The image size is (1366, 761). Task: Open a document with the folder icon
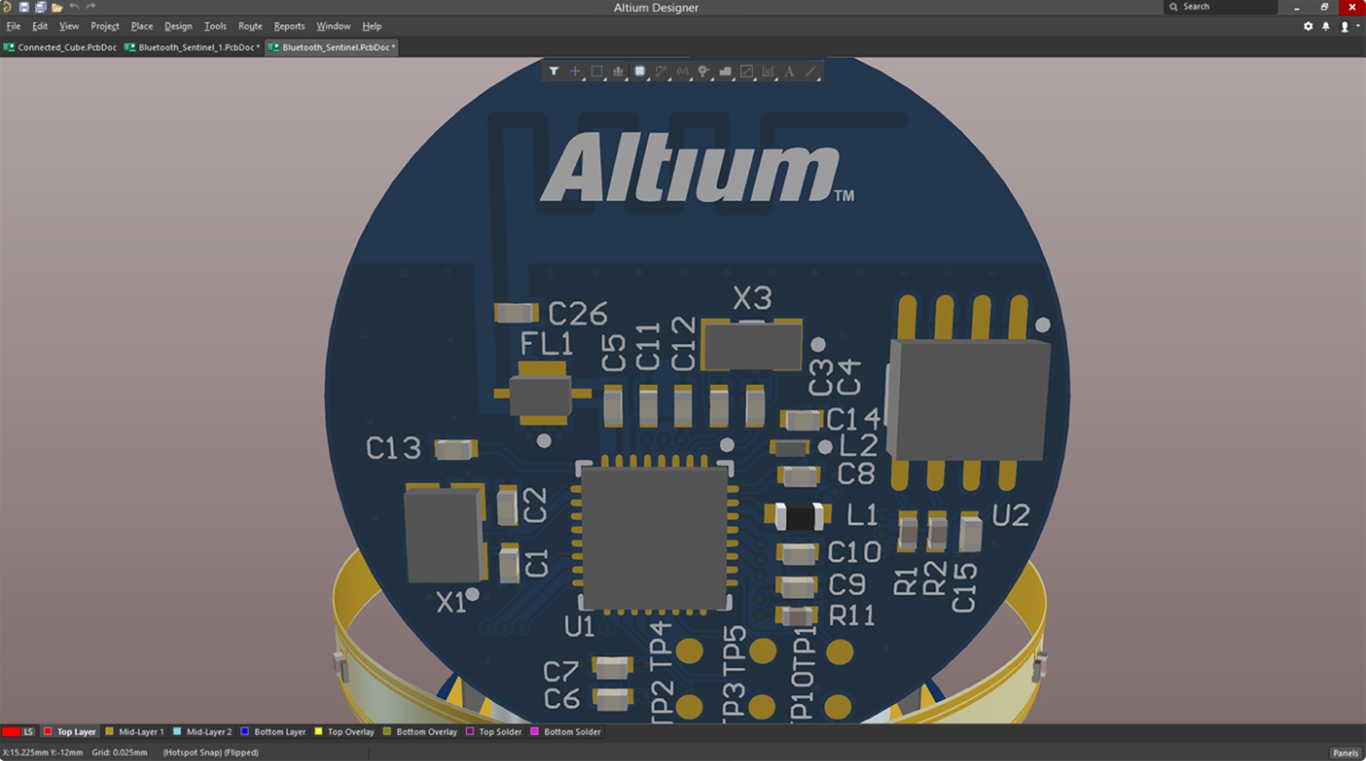pos(57,7)
